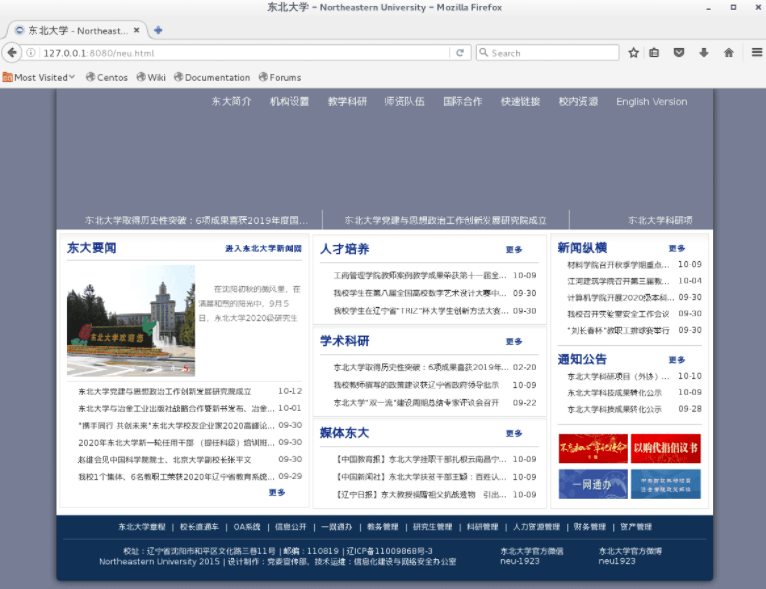Switch to the English Version
The width and height of the screenshot is (766, 589).
[x=652, y=102]
